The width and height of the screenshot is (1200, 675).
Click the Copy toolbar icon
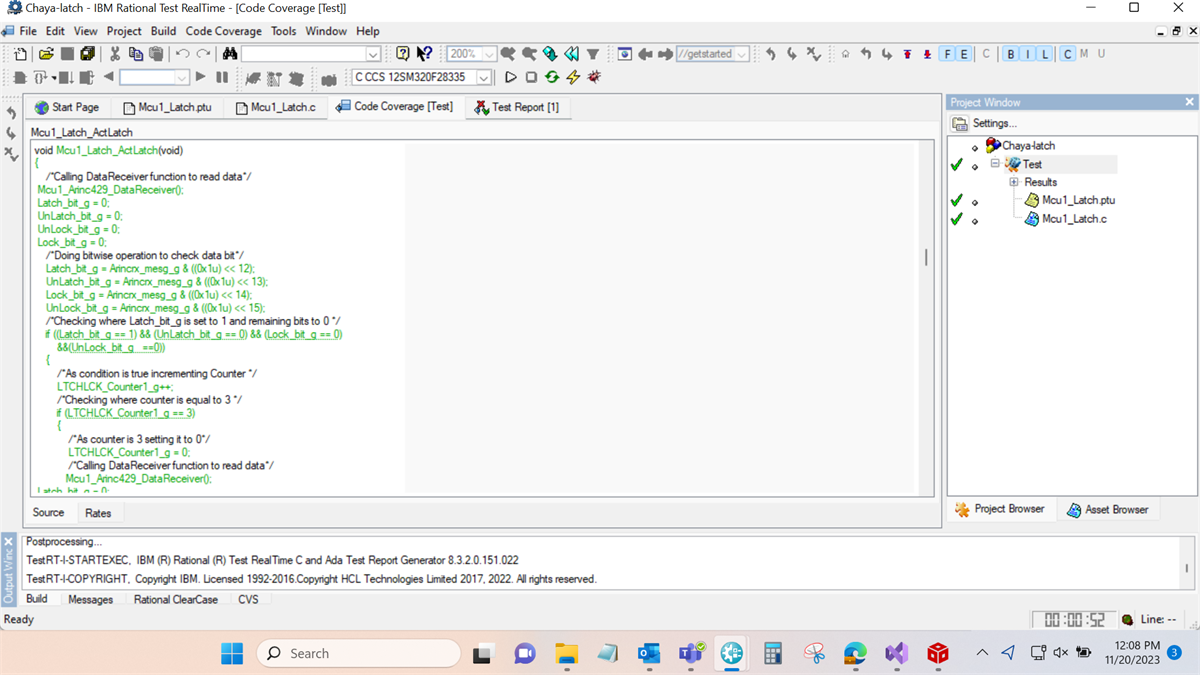[x=136, y=54]
